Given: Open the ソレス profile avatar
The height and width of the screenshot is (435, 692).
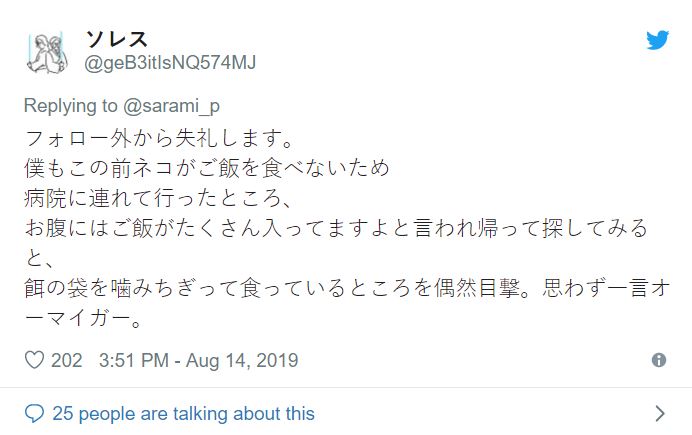Looking at the screenshot, I should click(46, 52).
